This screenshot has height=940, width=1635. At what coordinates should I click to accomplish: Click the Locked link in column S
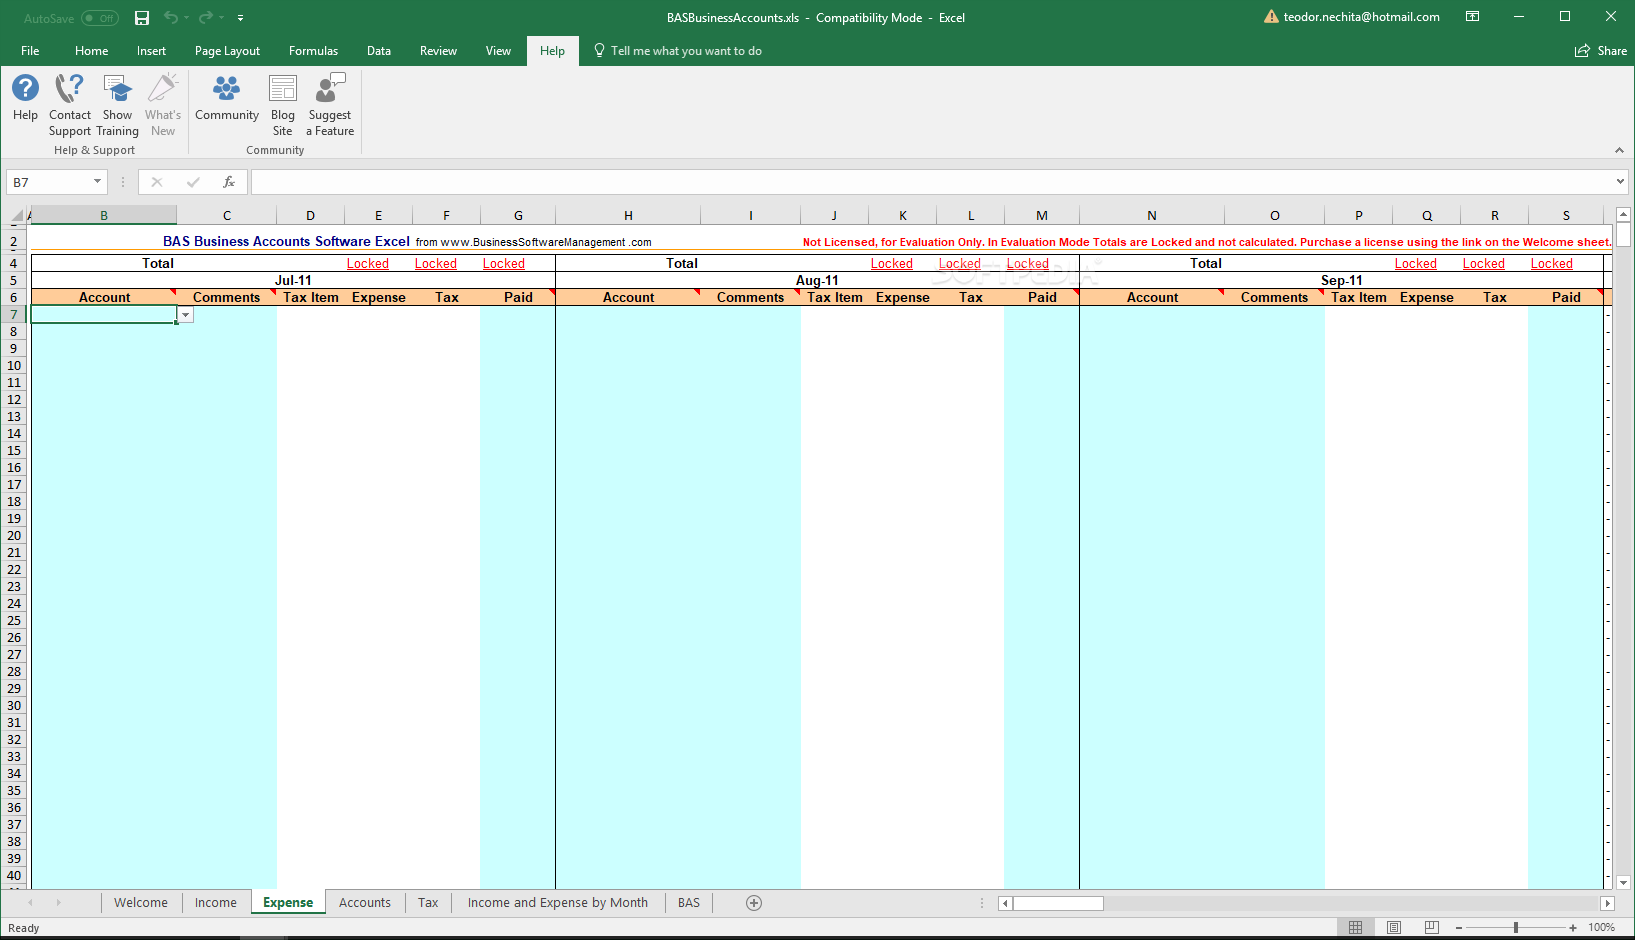(x=1552, y=264)
